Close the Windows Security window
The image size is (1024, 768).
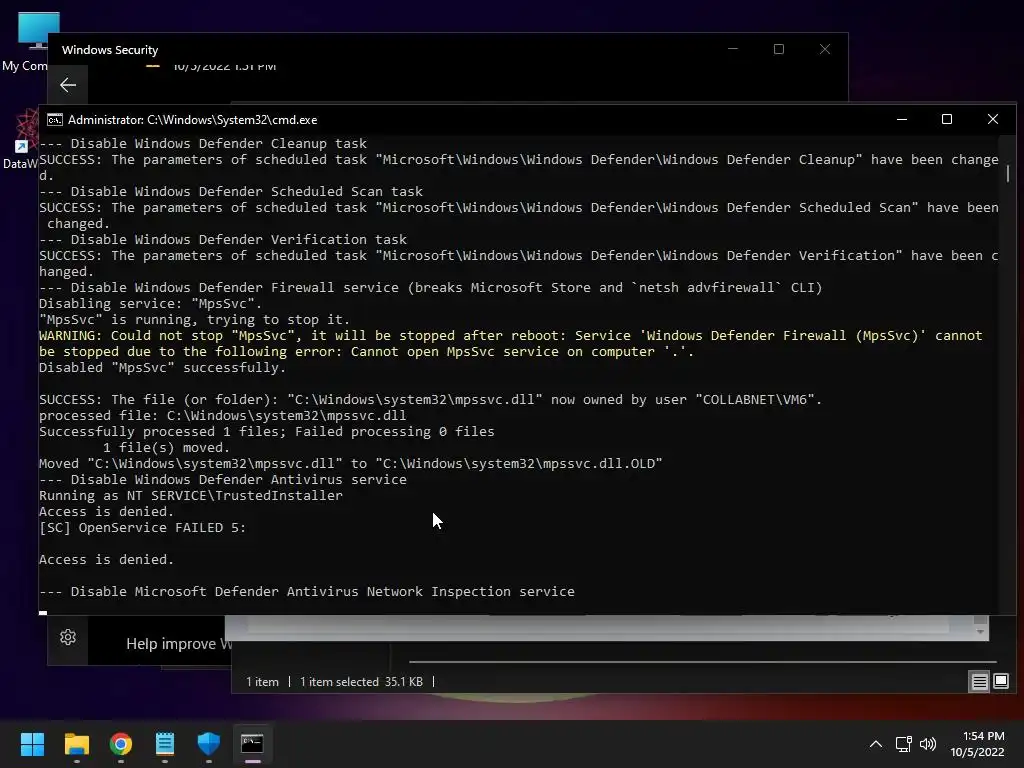pos(825,49)
